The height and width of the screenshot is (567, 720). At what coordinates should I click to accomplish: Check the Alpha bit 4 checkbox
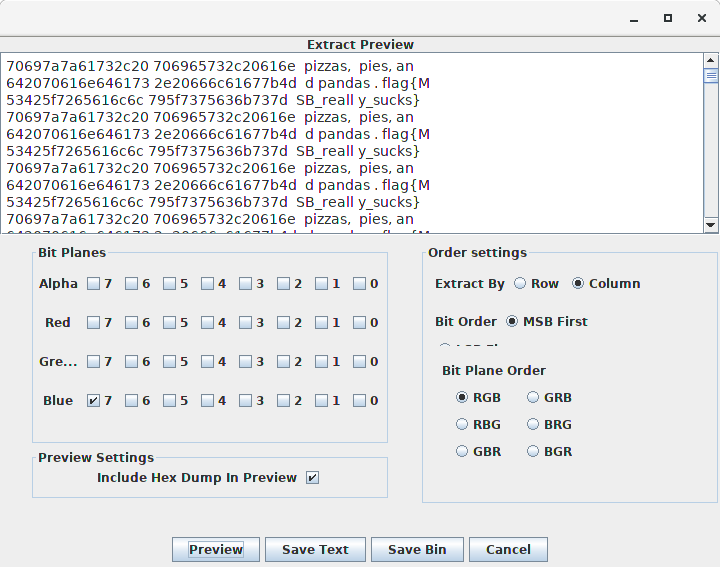208,284
